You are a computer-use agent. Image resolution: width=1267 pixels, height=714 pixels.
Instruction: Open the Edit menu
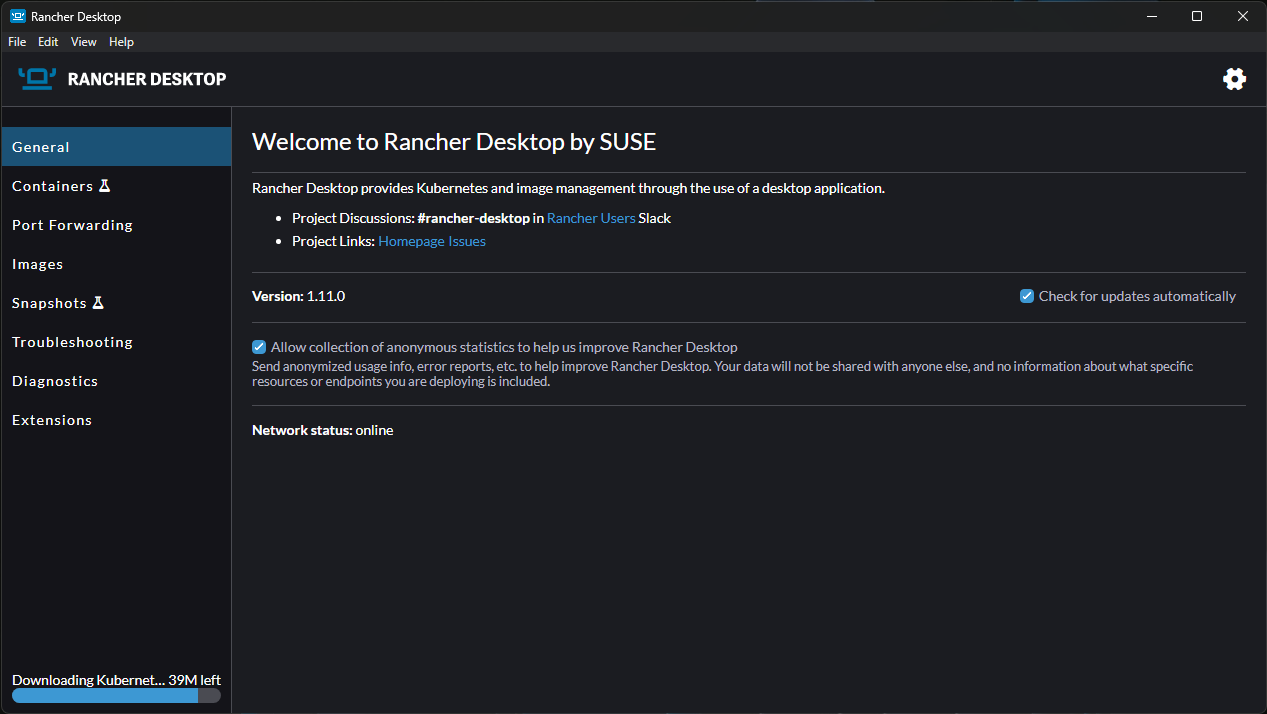click(x=48, y=42)
